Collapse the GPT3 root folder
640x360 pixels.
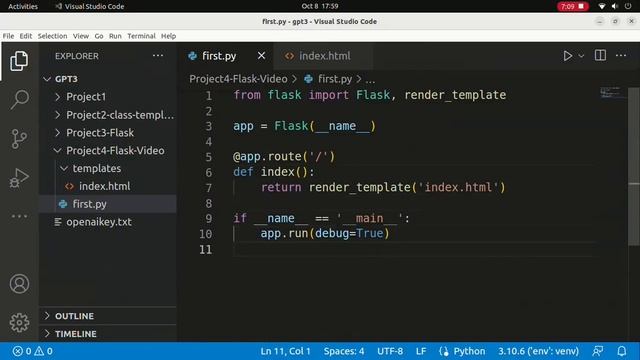click(x=47, y=79)
